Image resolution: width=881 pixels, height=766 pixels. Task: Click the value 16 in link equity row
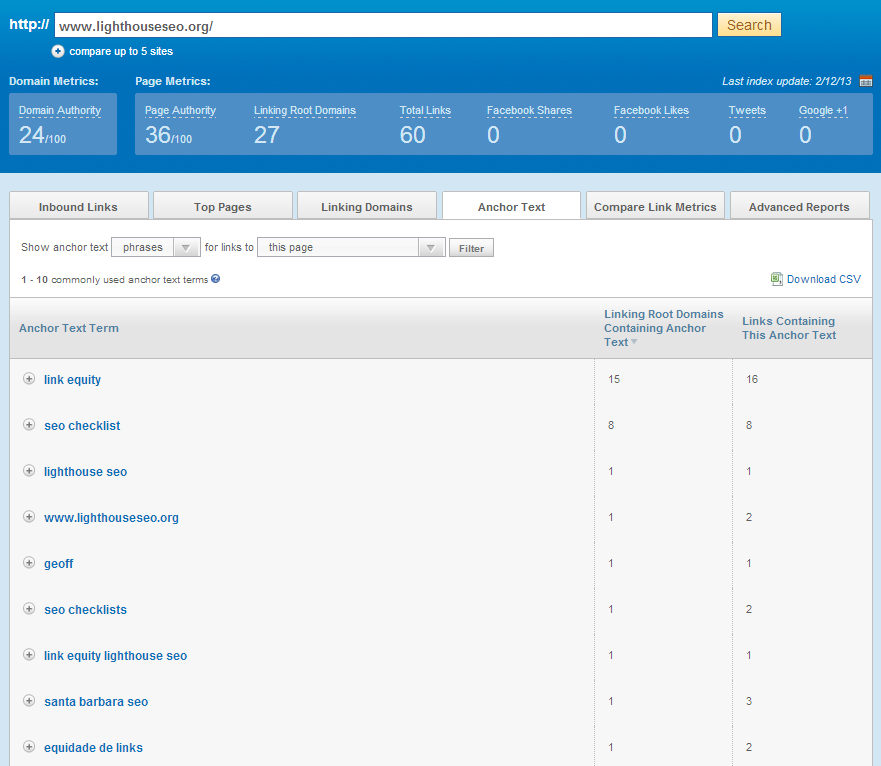tap(752, 379)
